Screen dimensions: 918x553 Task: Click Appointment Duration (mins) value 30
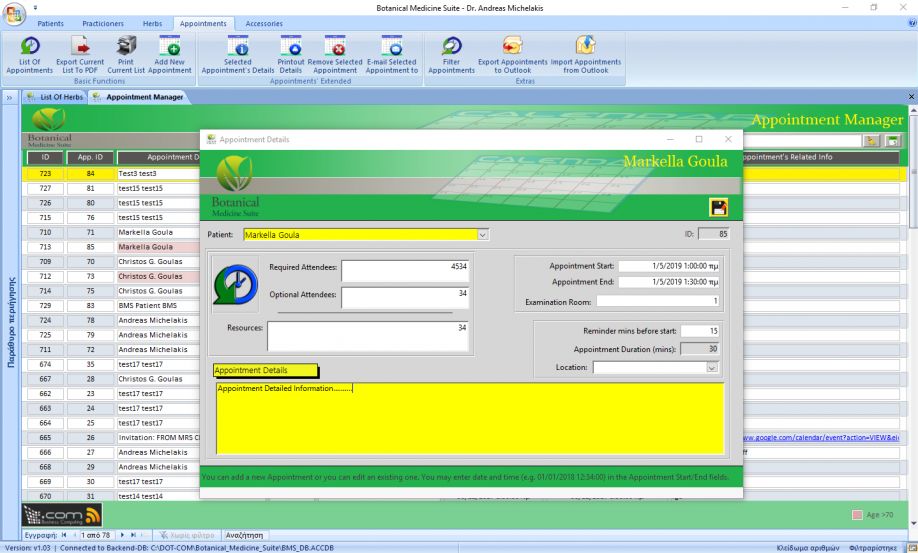(x=700, y=349)
